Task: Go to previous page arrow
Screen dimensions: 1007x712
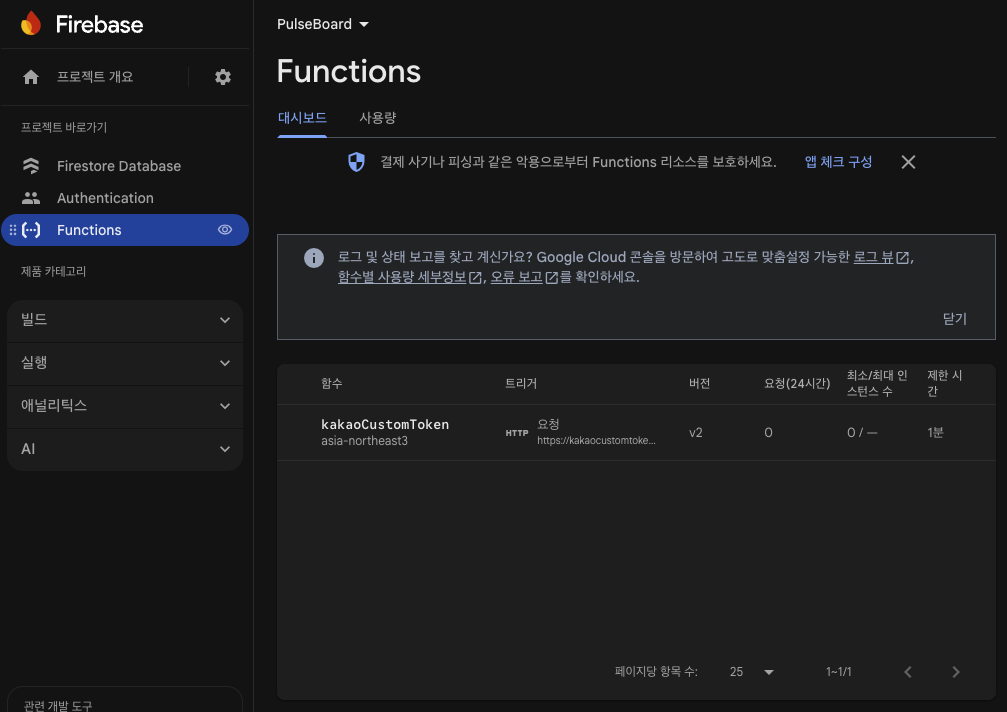Action: (x=907, y=672)
